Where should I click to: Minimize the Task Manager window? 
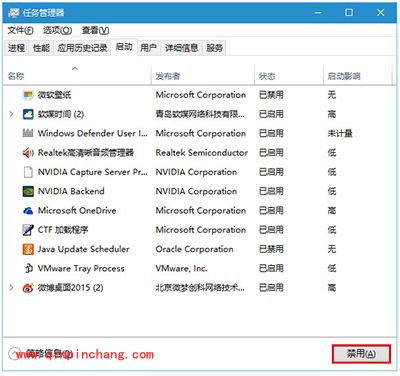coord(318,13)
